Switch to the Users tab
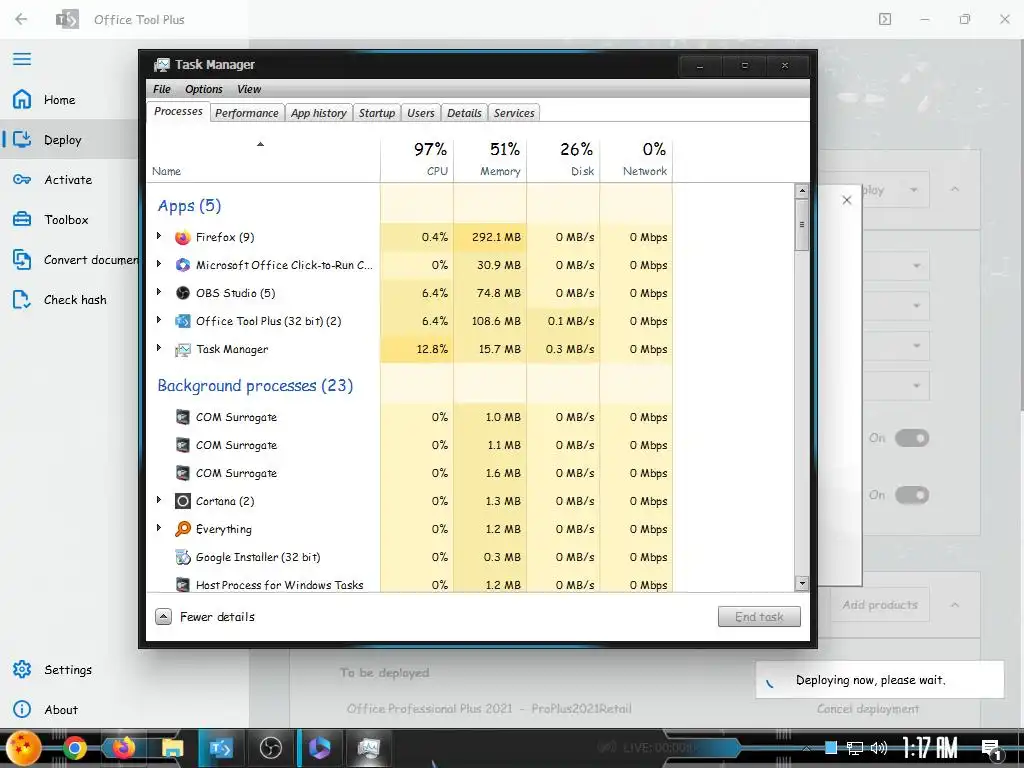This screenshot has width=1024, height=768. point(421,113)
